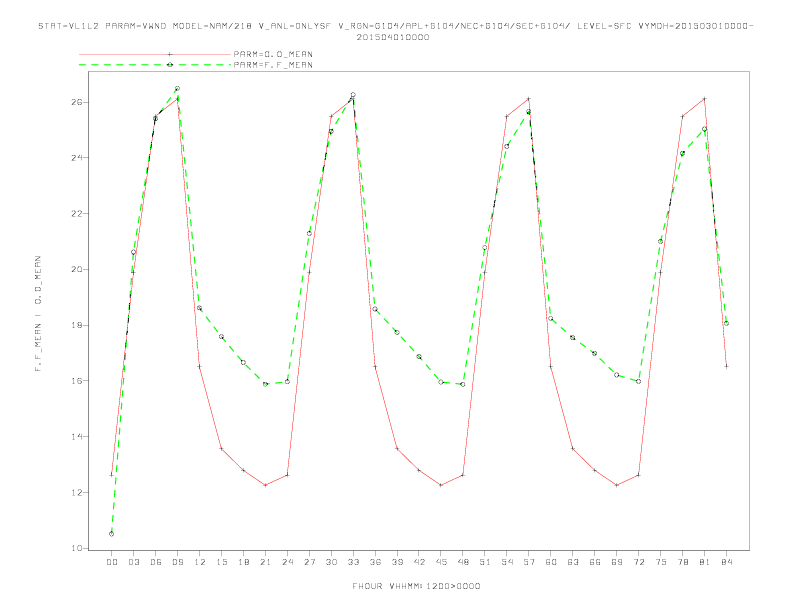
Task: Click y-axis tick label 24
Action: tap(77, 158)
